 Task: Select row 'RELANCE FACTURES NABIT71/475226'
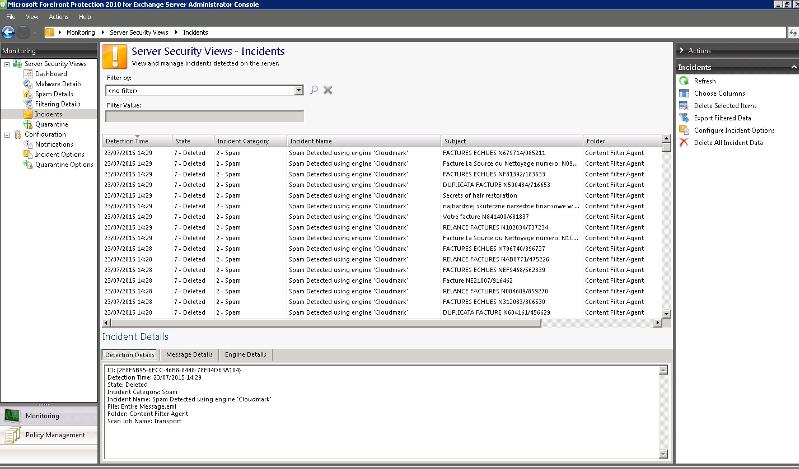(x=382, y=259)
